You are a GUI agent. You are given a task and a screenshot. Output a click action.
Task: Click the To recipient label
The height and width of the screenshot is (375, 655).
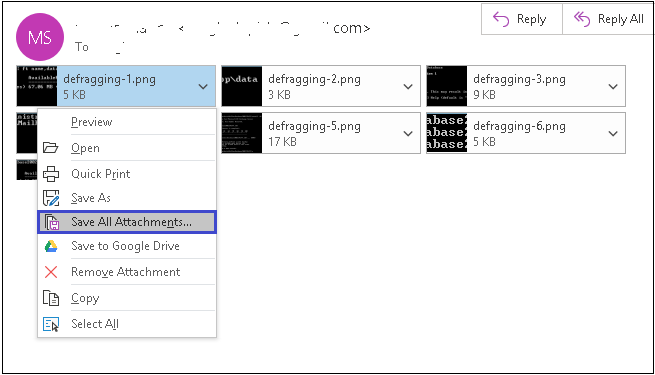82,47
